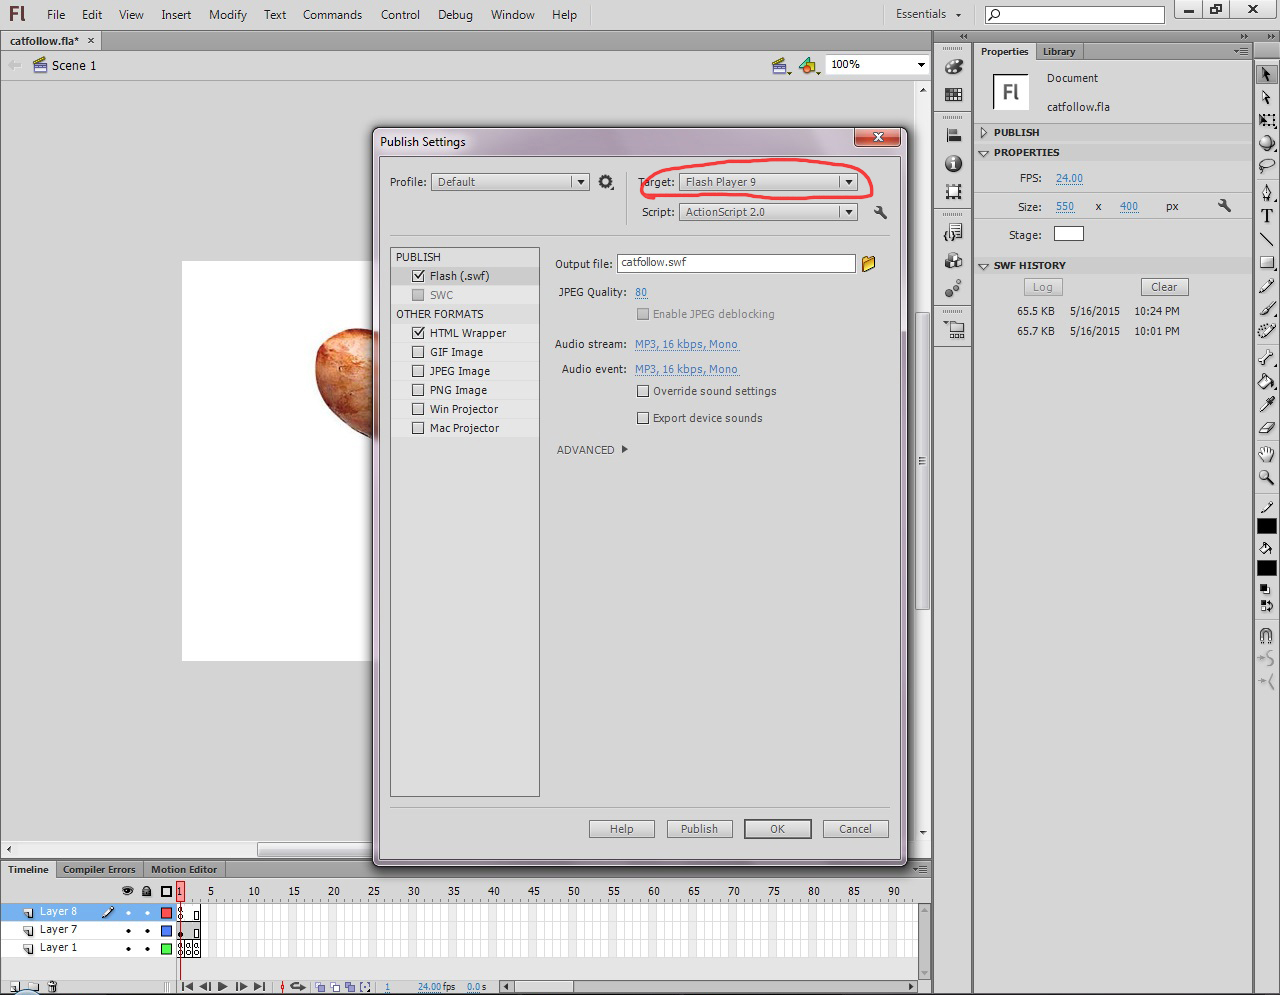Collapse the PROPERTIES section

983,153
